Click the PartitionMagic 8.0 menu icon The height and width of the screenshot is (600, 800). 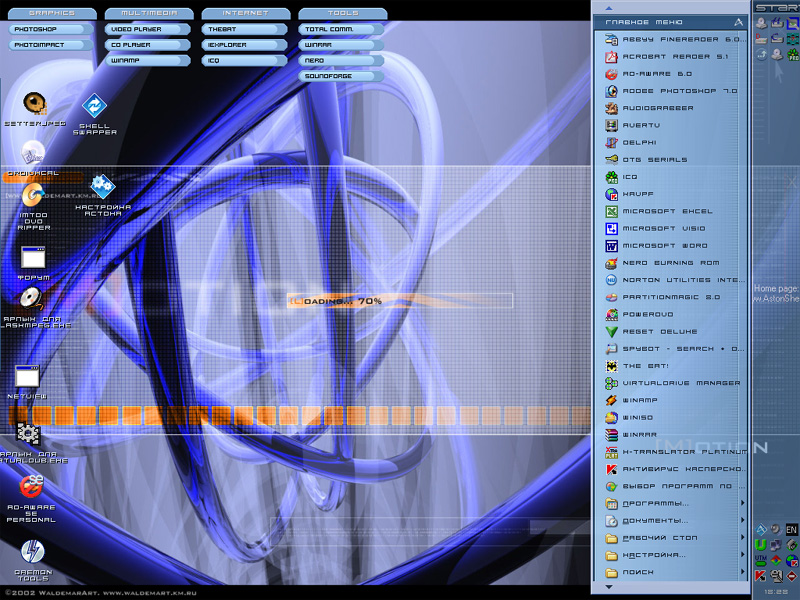tap(611, 297)
